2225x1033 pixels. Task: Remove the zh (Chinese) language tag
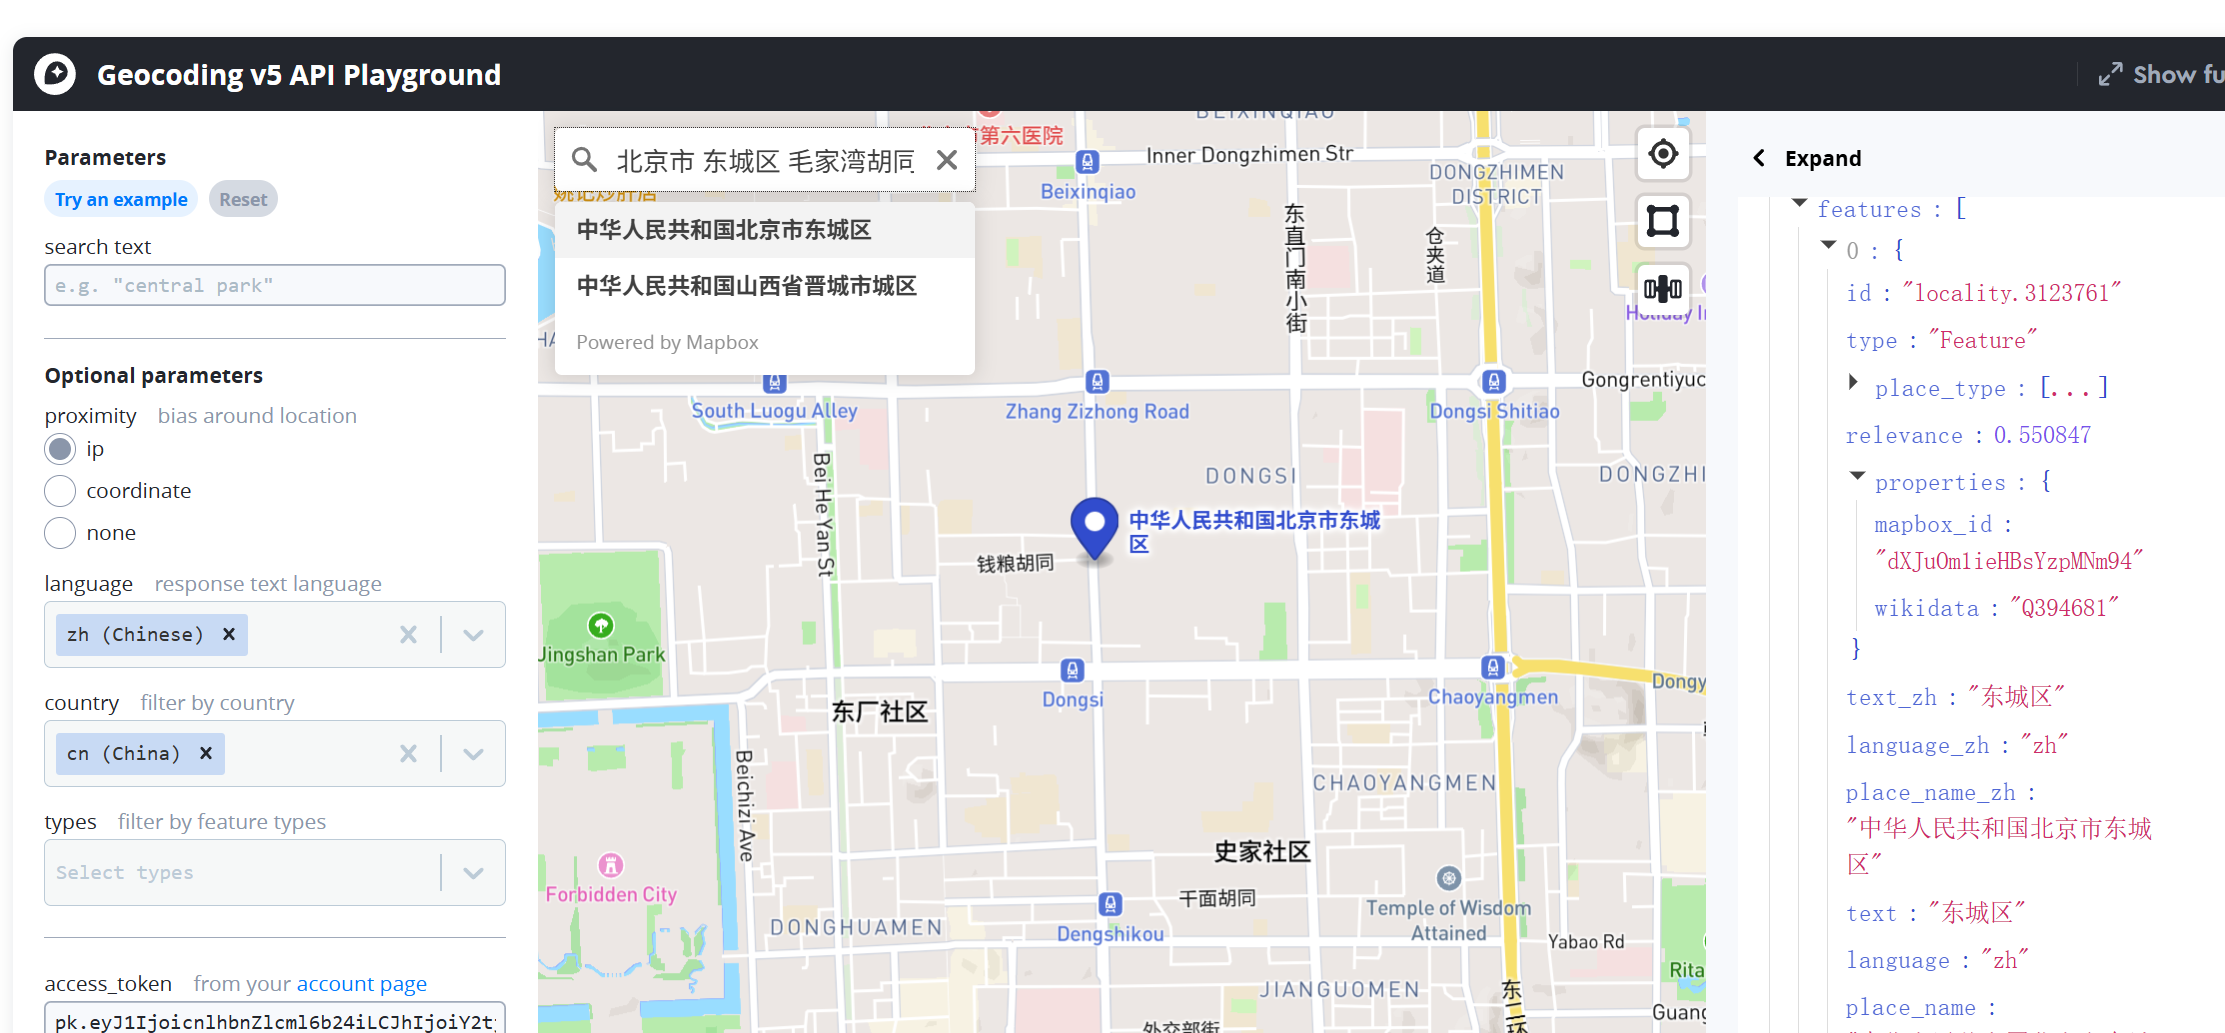[229, 634]
